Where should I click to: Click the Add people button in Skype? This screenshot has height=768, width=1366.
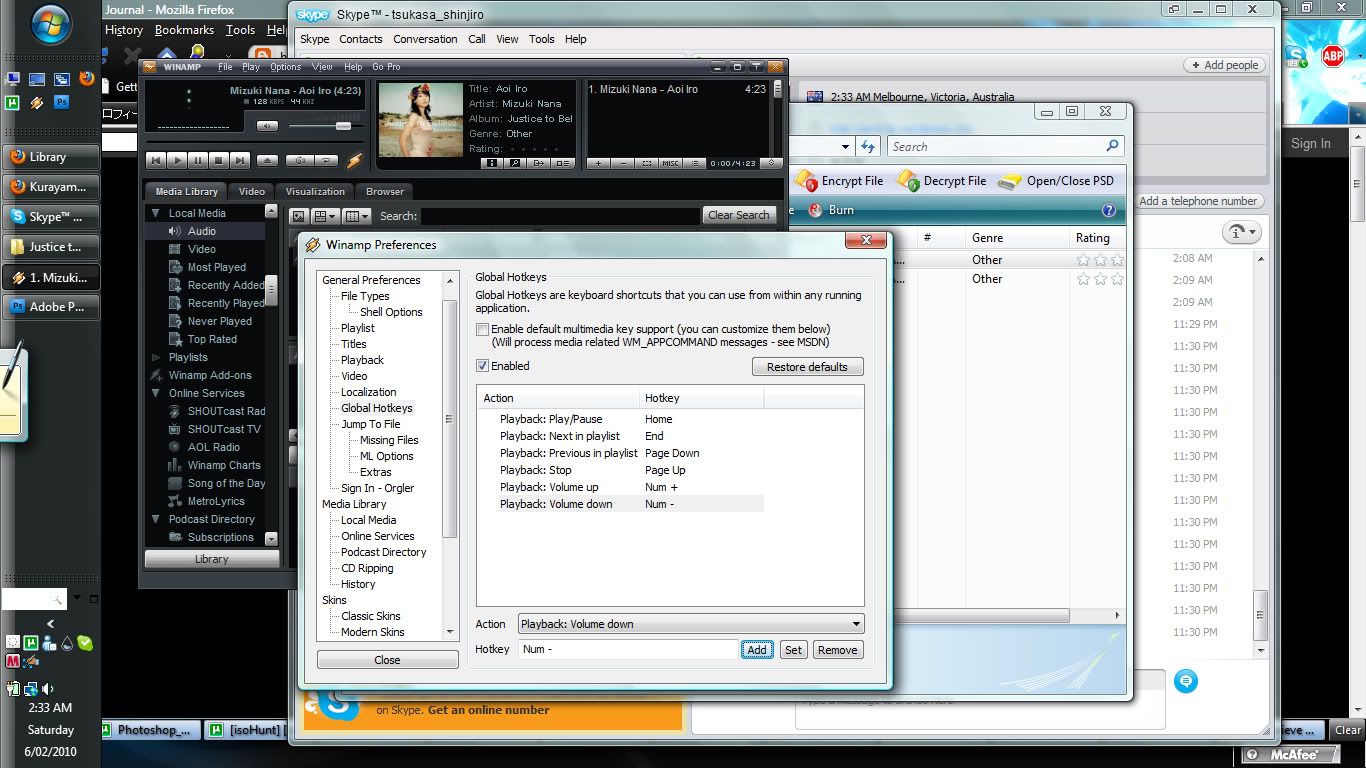[1224, 65]
